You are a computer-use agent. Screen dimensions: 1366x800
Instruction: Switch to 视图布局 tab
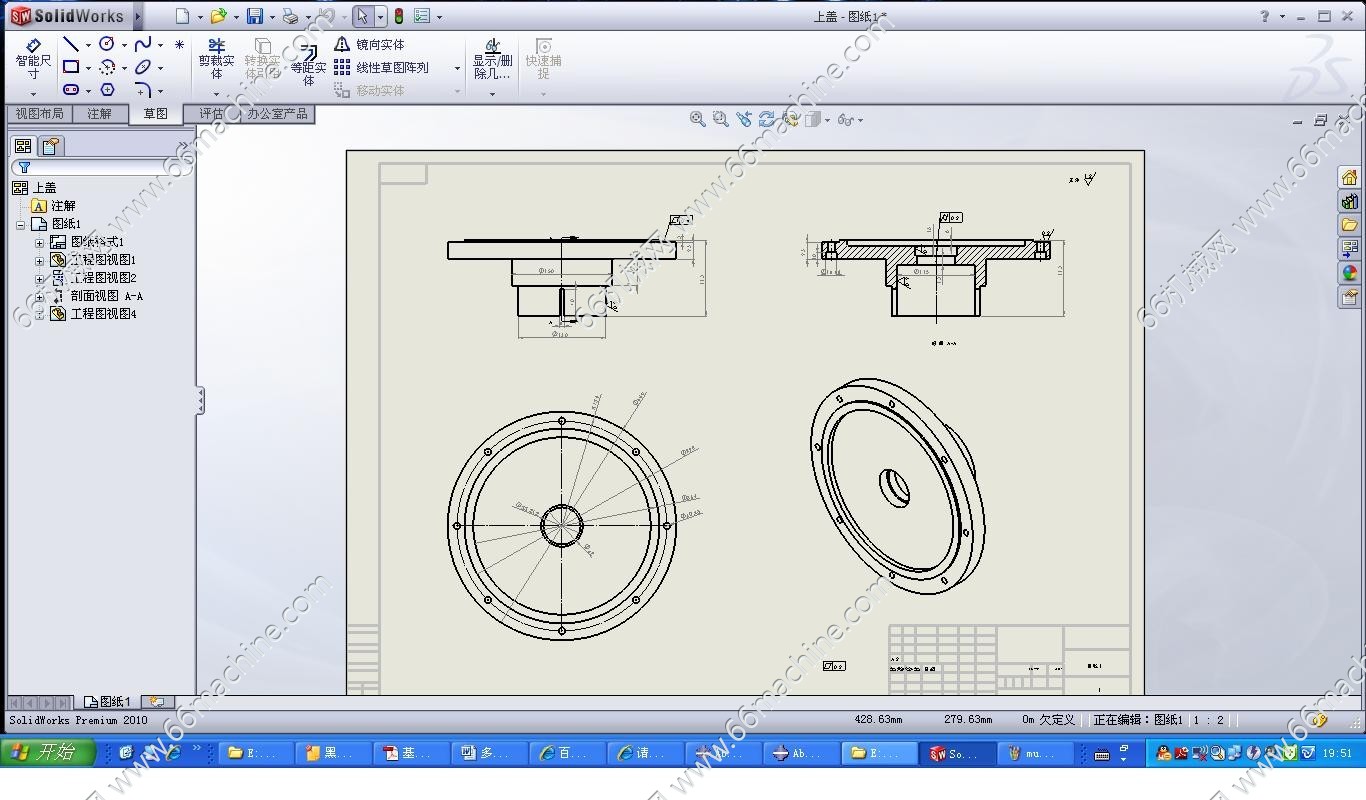pos(40,114)
